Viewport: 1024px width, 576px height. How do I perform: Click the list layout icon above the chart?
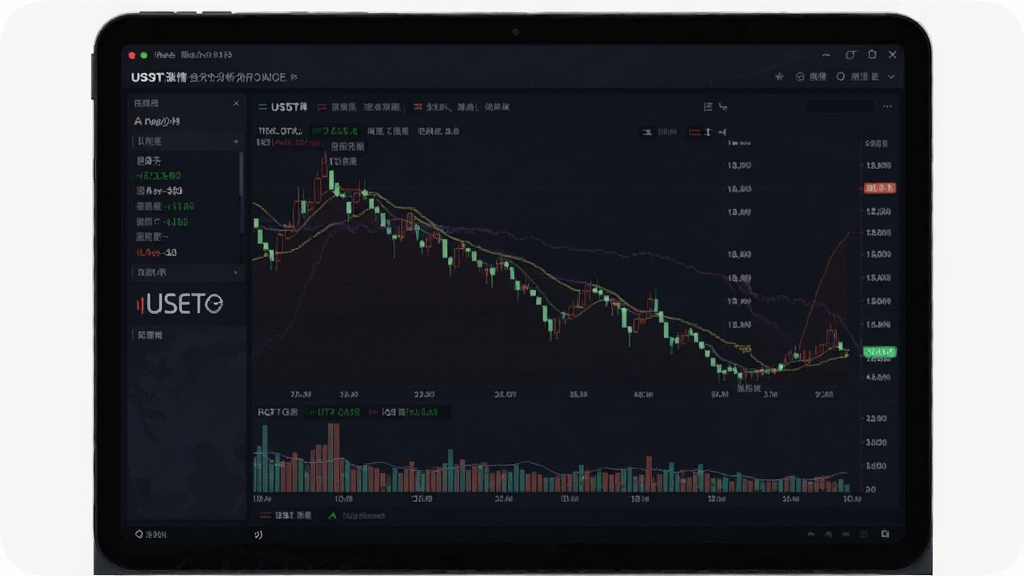coord(708,106)
